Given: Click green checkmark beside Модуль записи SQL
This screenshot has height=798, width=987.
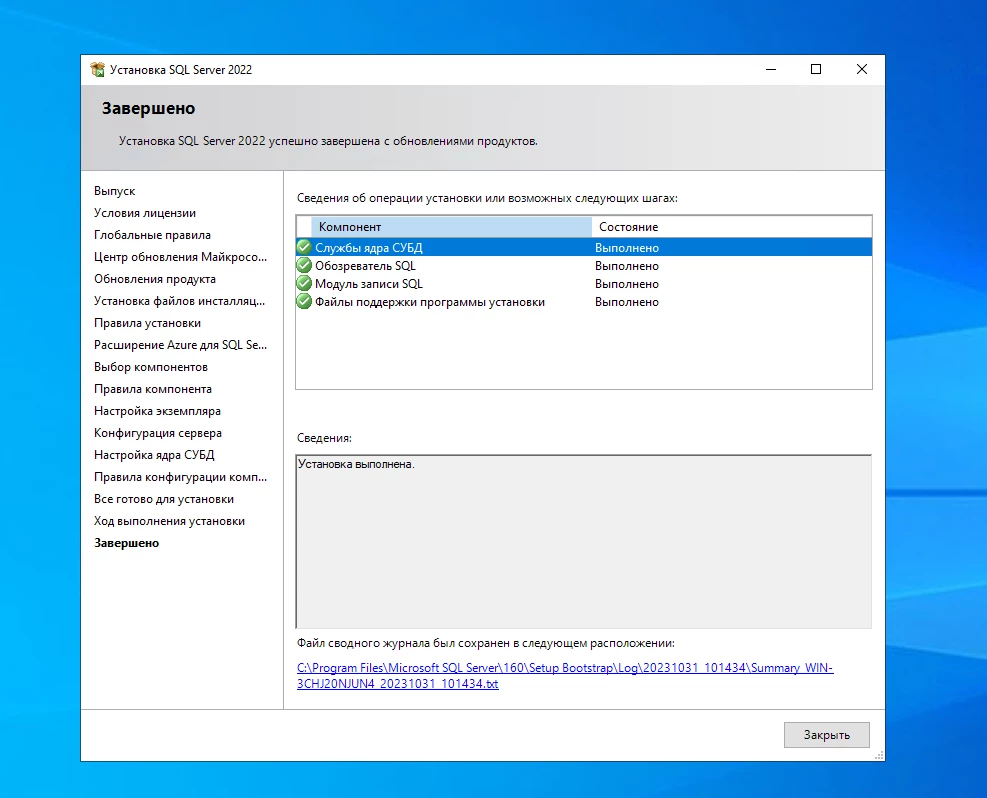Looking at the screenshot, I should coord(304,283).
